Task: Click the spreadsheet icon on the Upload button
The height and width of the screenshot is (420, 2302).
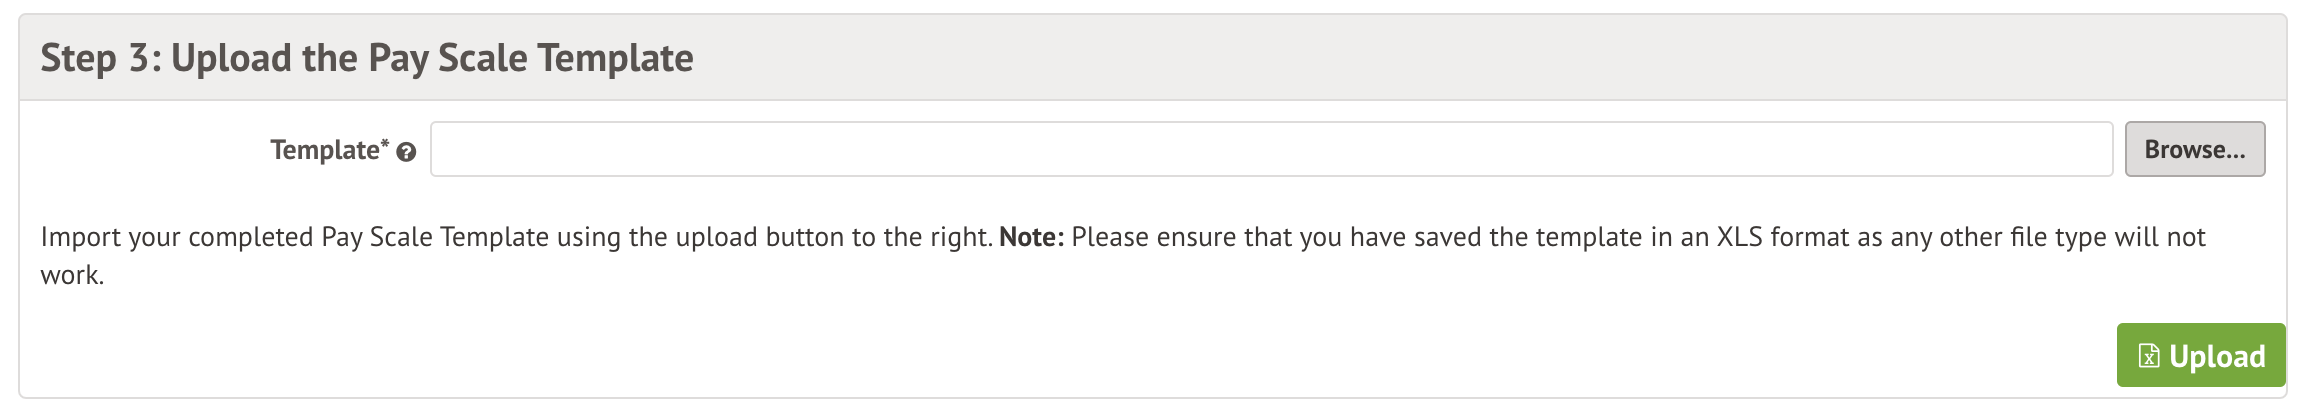Action: coord(2147,356)
